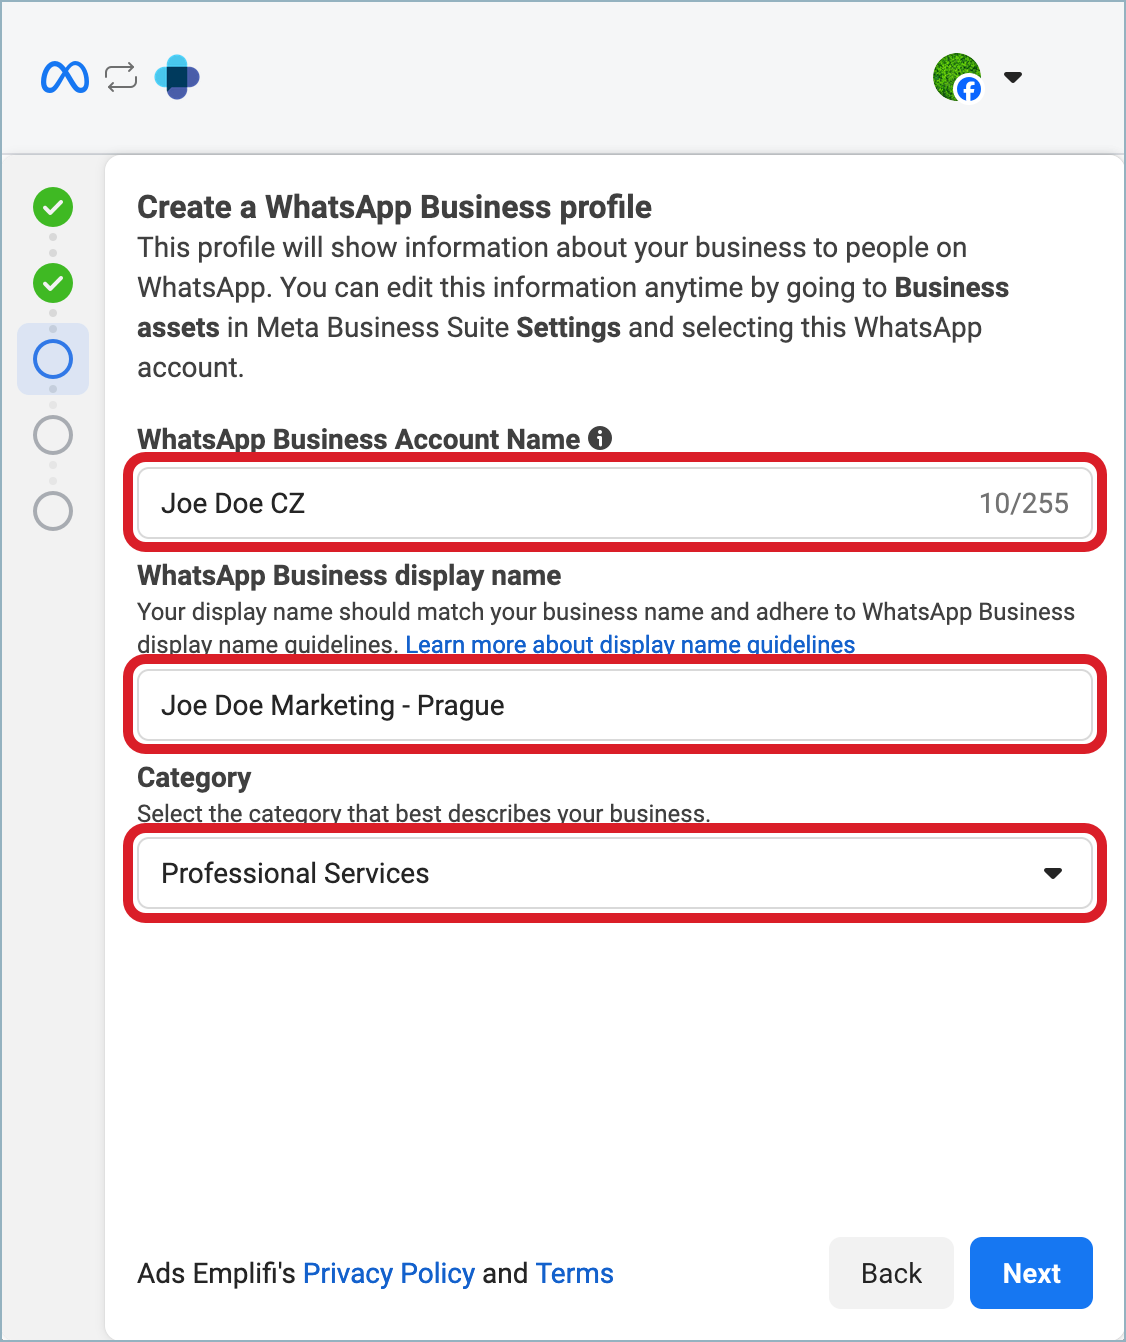Click the Facebook badge on profile avatar
This screenshot has height=1342, width=1126.
tap(968, 90)
